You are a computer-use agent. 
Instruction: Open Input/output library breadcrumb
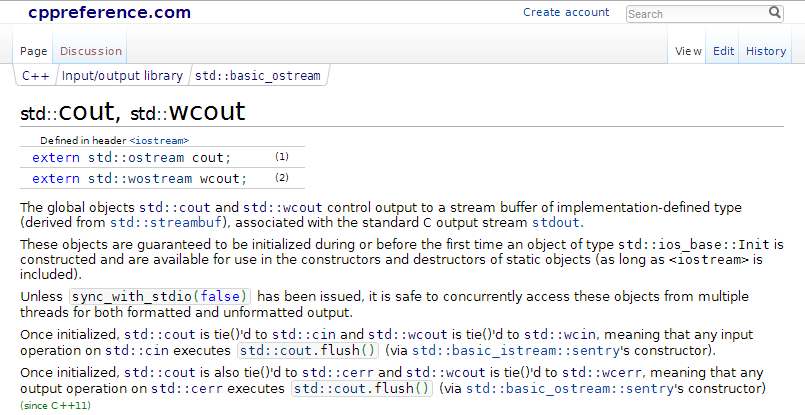pyautogui.click(x=122, y=76)
